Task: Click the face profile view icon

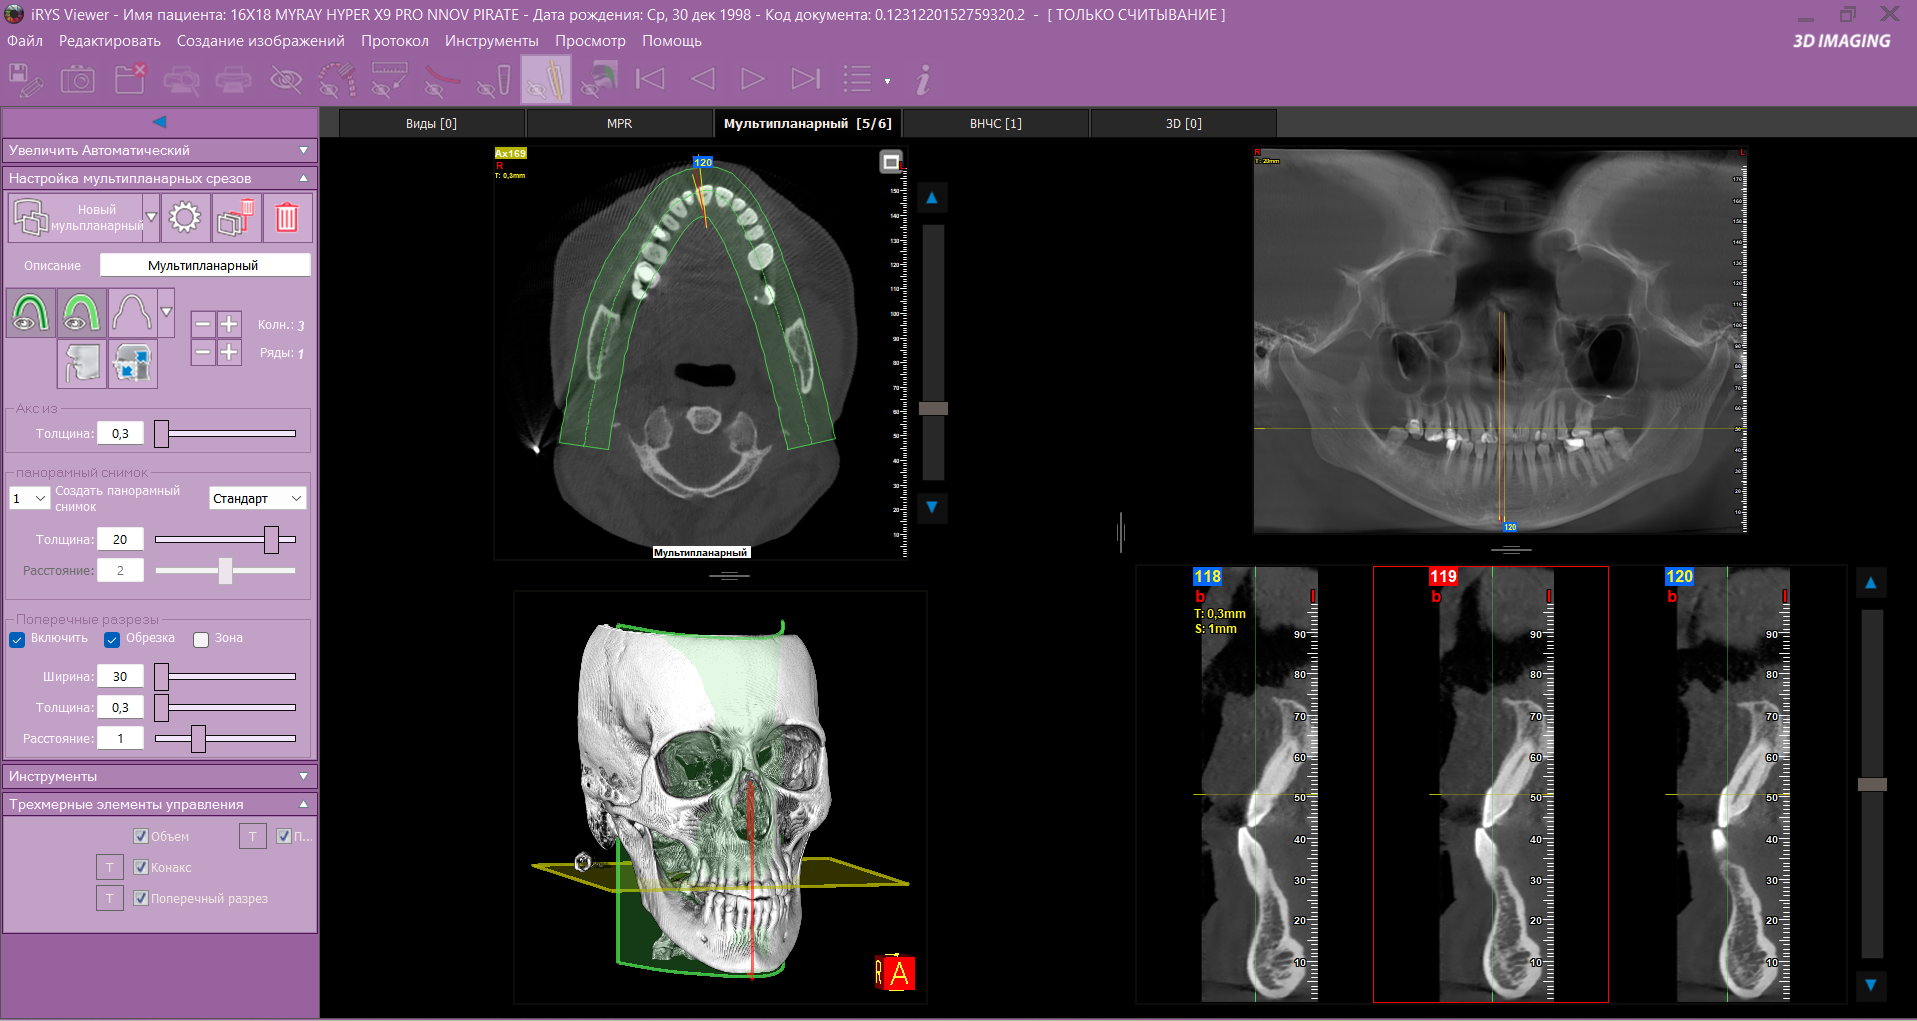Action: pos(81,362)
